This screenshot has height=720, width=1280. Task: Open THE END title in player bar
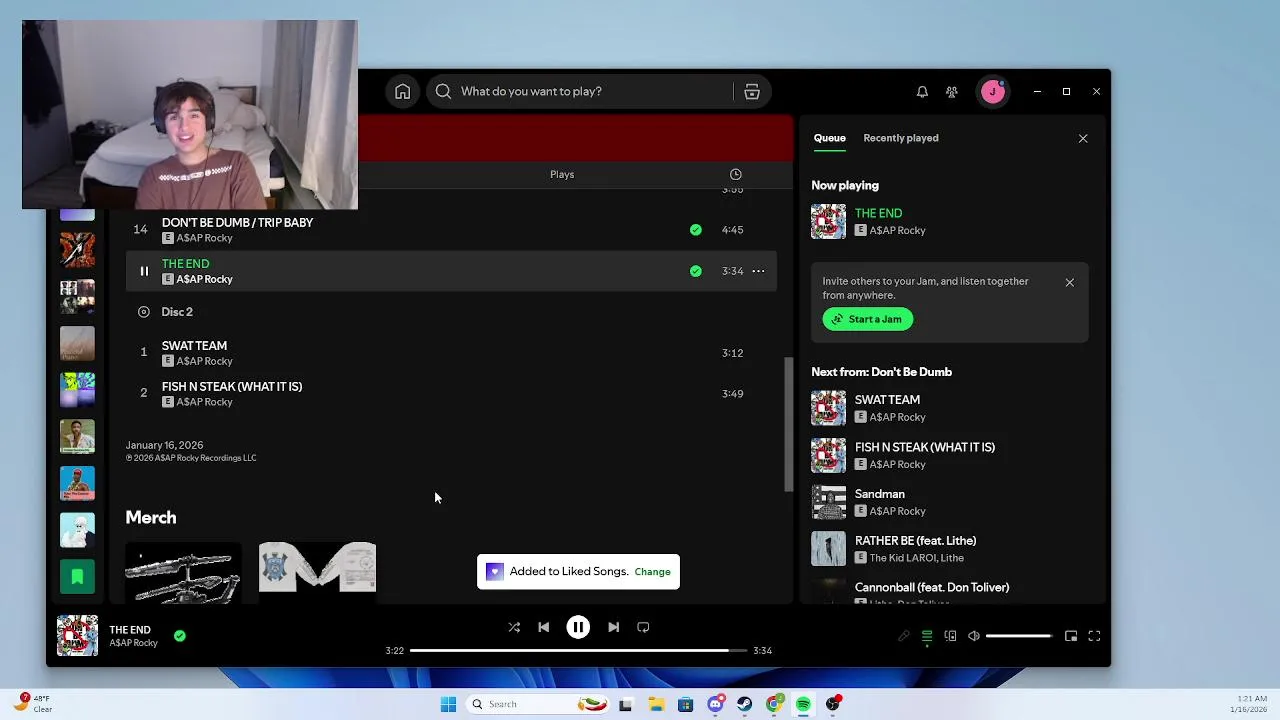click(130, 629)
